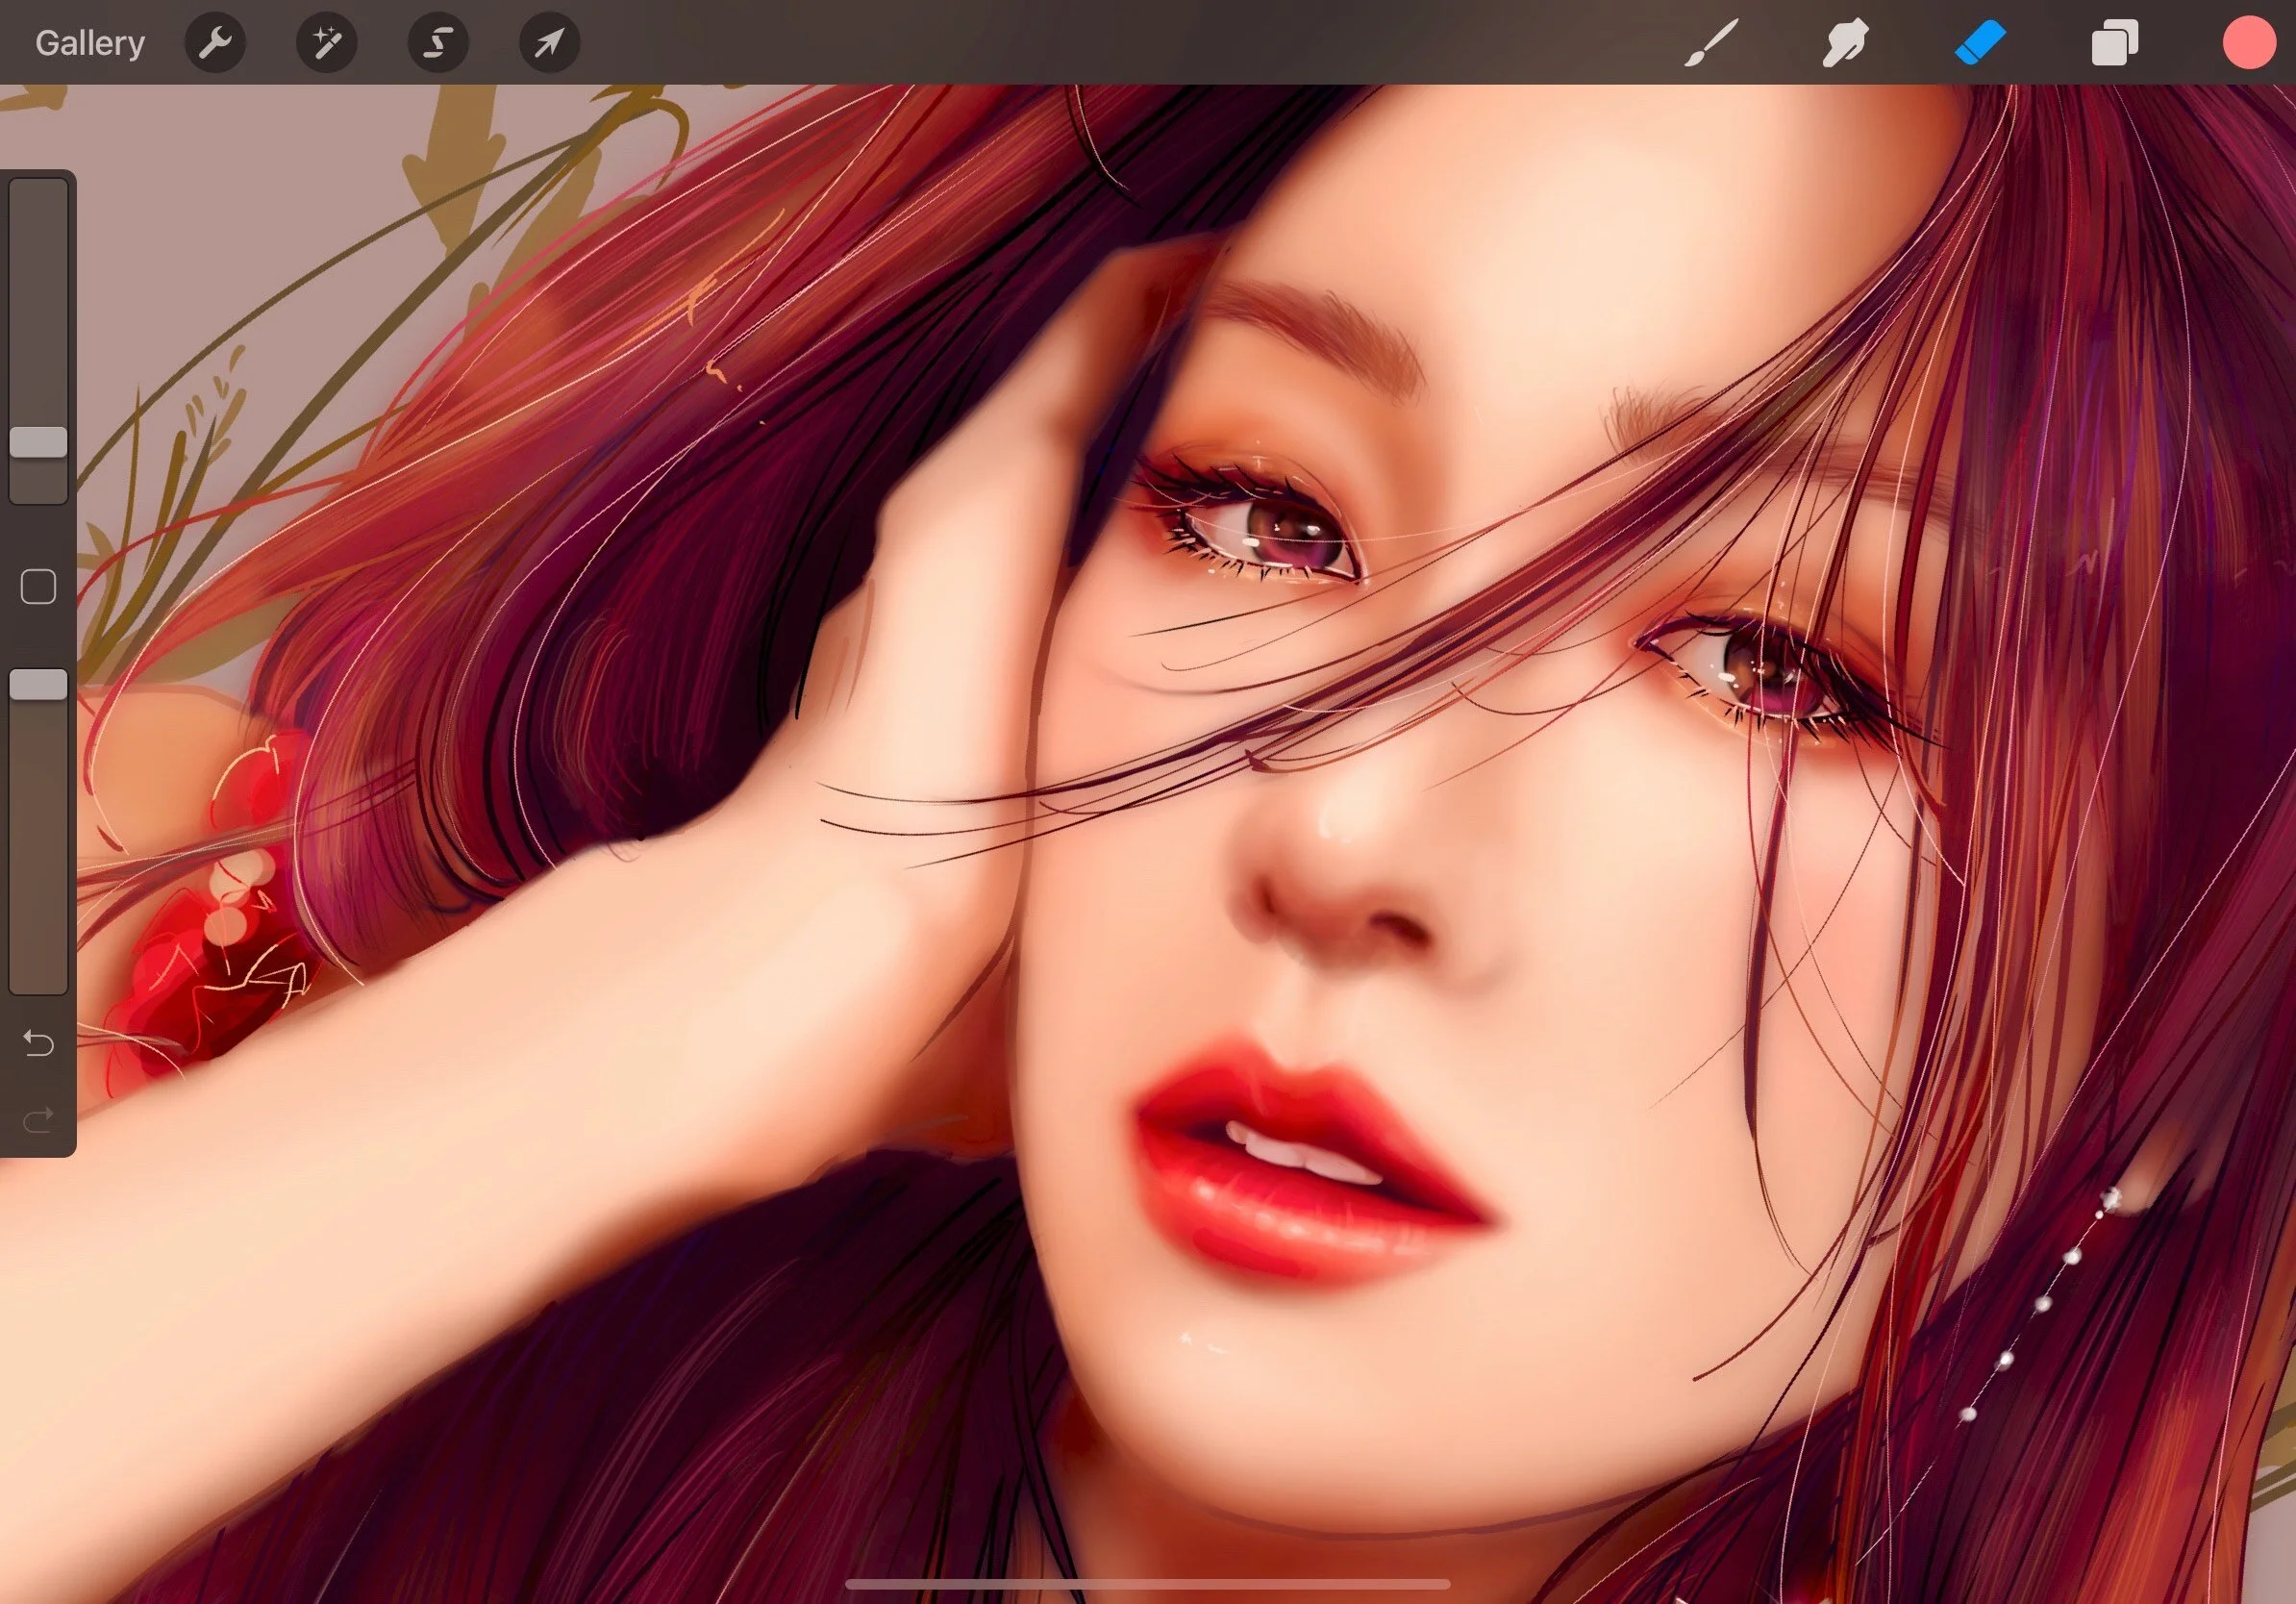Open the Layers panel
Viewport: 2296px width, 1604px height.
click(x=2114, y=43)
